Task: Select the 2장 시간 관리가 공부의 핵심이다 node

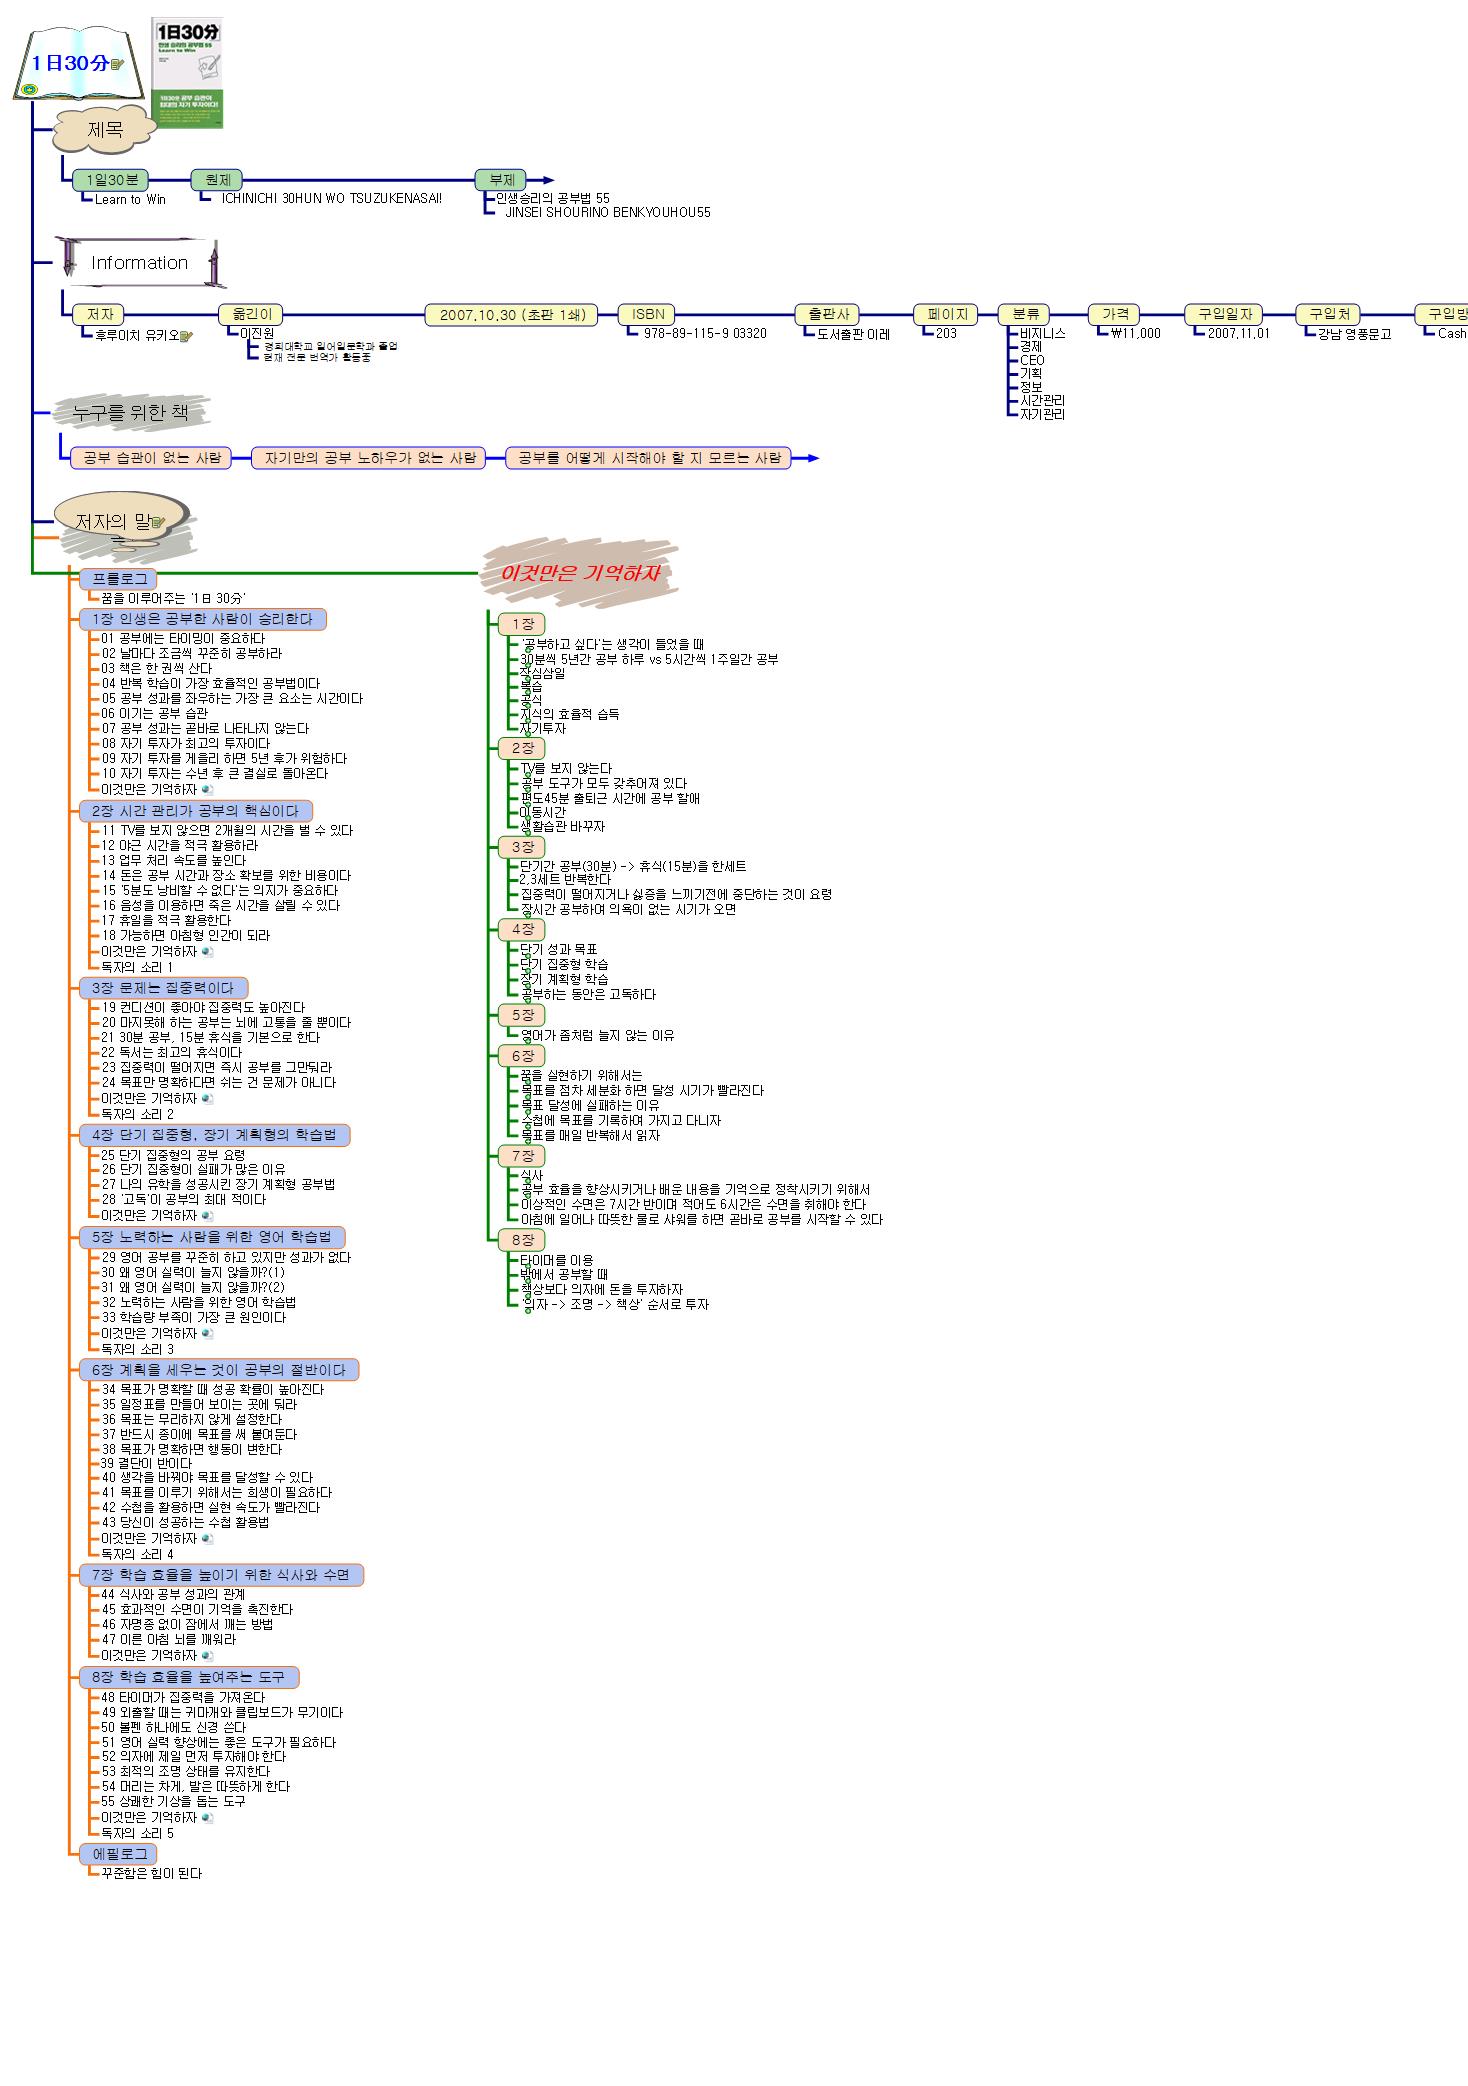Action: [195, 810]
